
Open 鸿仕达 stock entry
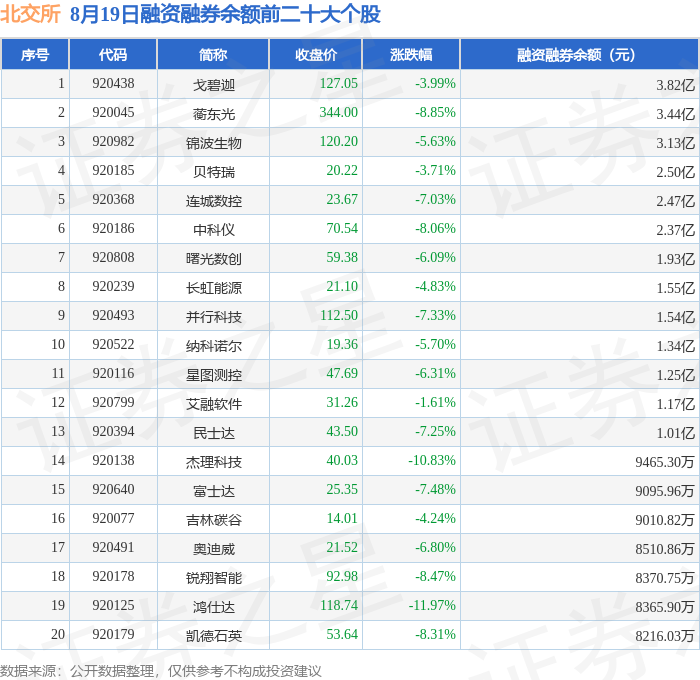coord(214,607)
